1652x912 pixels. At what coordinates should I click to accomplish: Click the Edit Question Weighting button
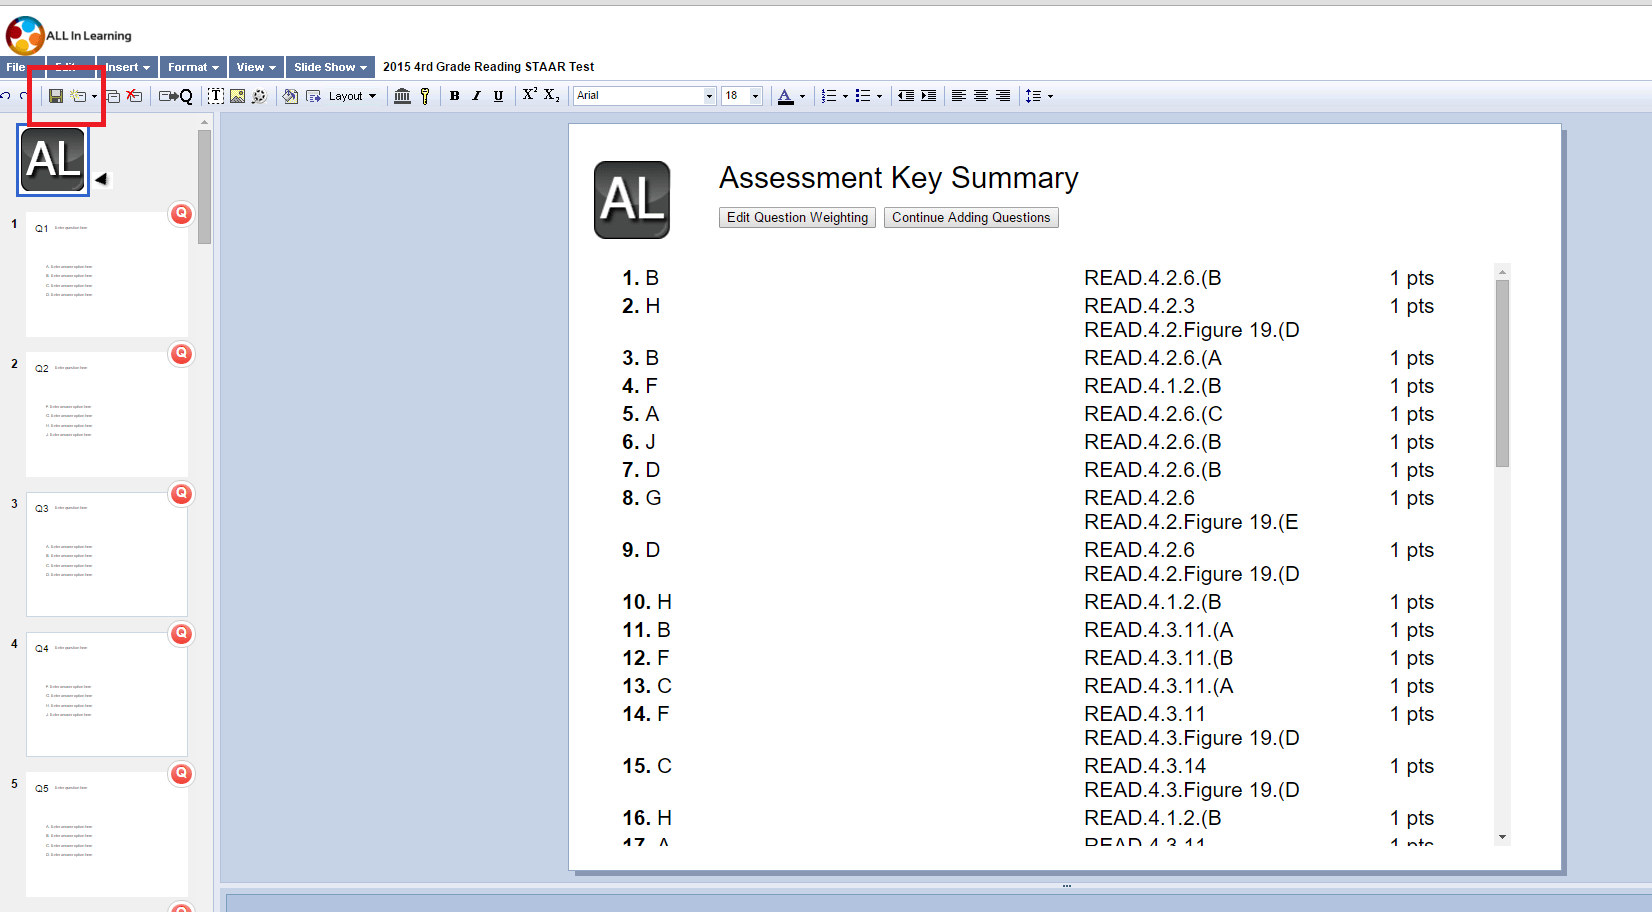[796, 217]
